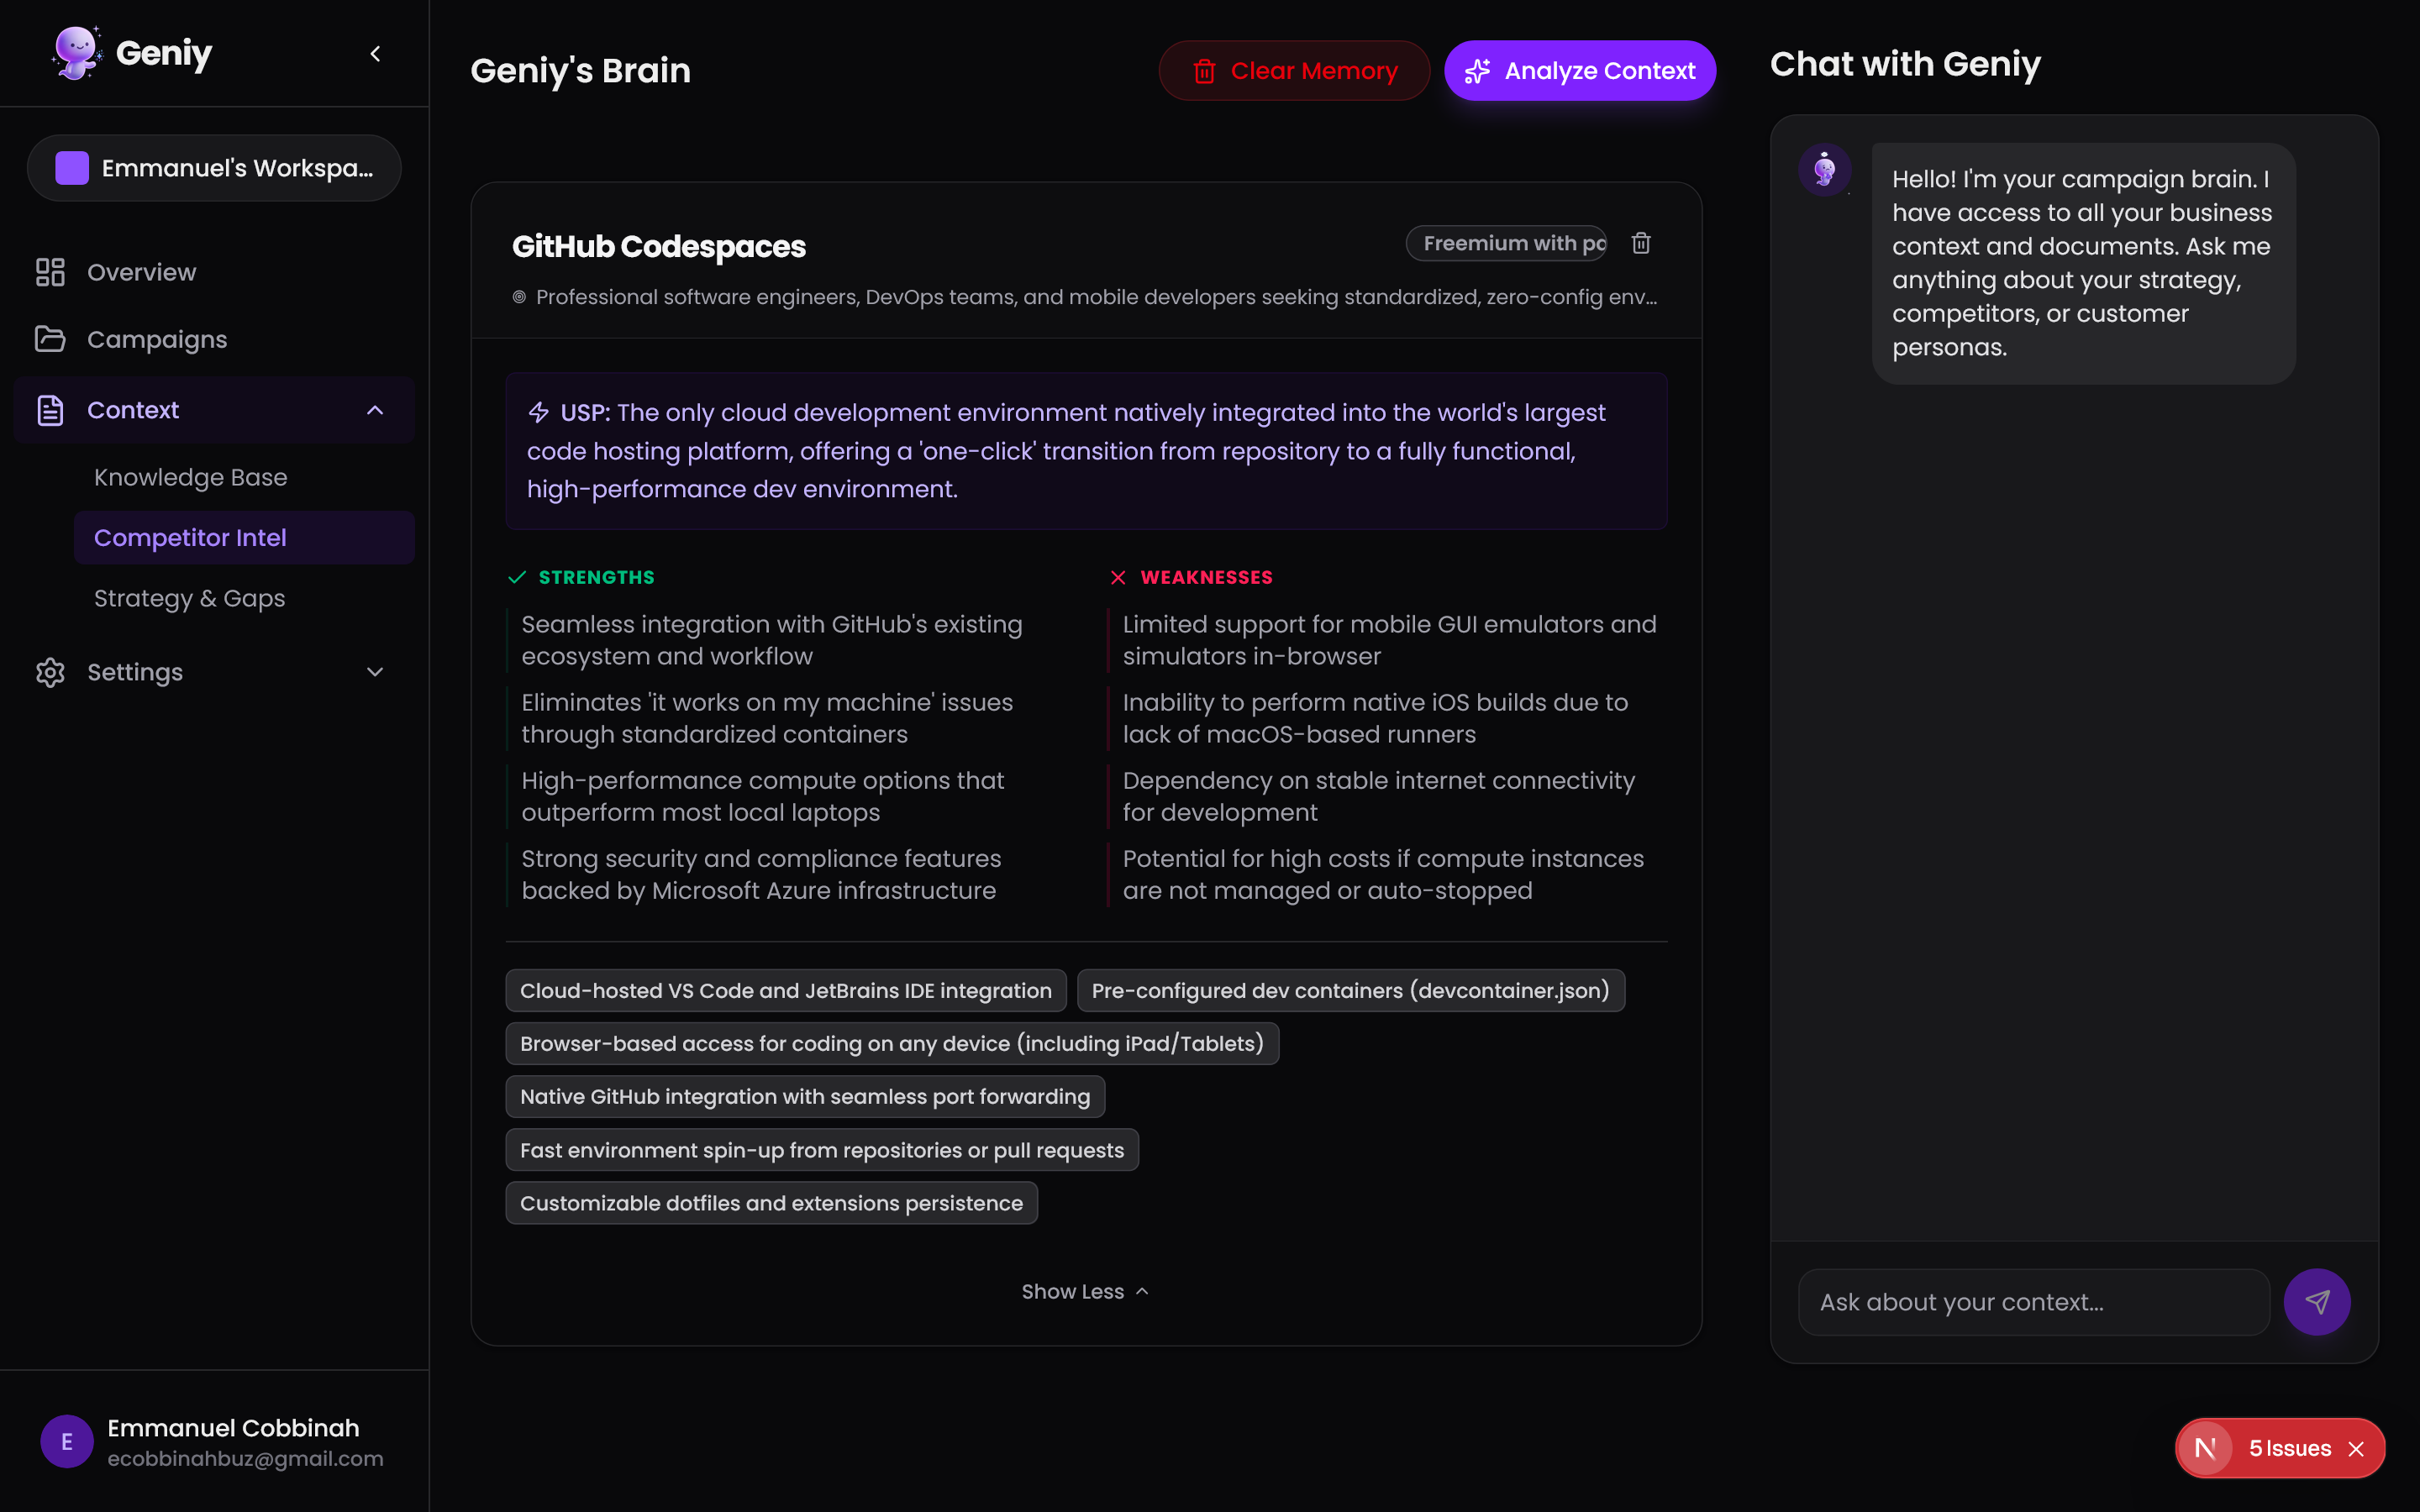Viewport: 2420px width, 1512px height.
Task: Click the purple workspace color swatch
Action: [71, 167]
